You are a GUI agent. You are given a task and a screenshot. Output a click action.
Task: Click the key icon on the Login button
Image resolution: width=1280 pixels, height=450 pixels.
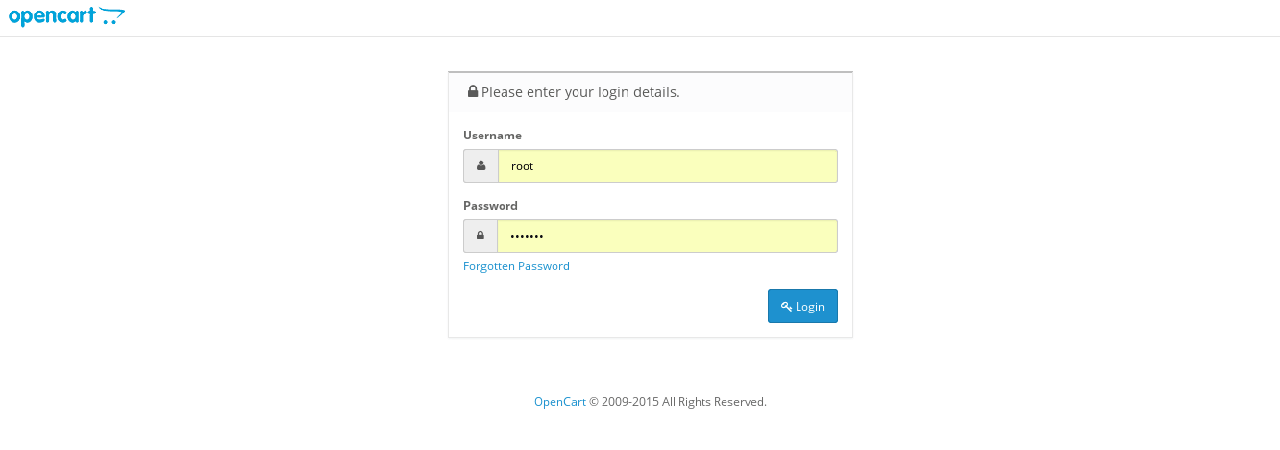[x=786, y=307]
